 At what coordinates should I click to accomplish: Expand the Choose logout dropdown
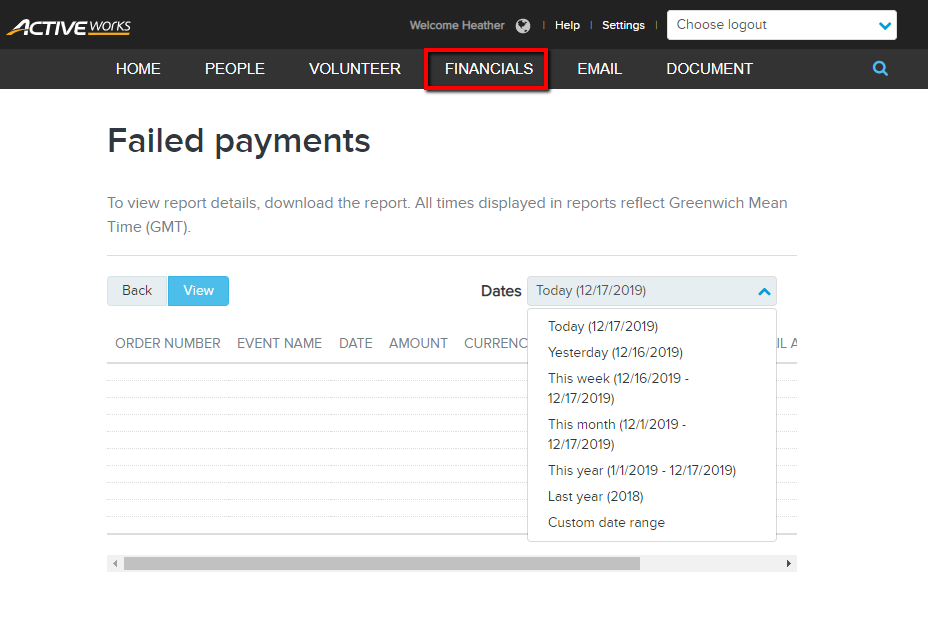click(781, 25)
